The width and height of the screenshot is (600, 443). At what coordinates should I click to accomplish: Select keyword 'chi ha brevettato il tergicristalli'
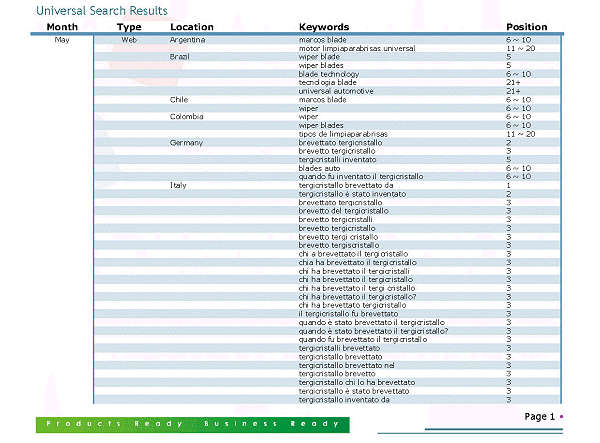click(354, 271)
